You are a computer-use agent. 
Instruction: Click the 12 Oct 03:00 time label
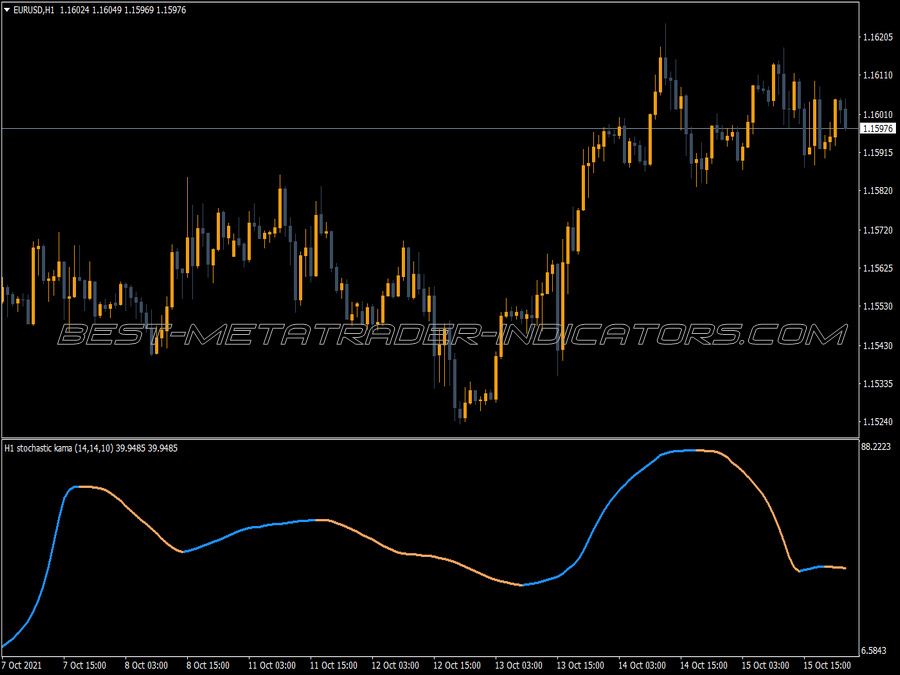[395, 665]
